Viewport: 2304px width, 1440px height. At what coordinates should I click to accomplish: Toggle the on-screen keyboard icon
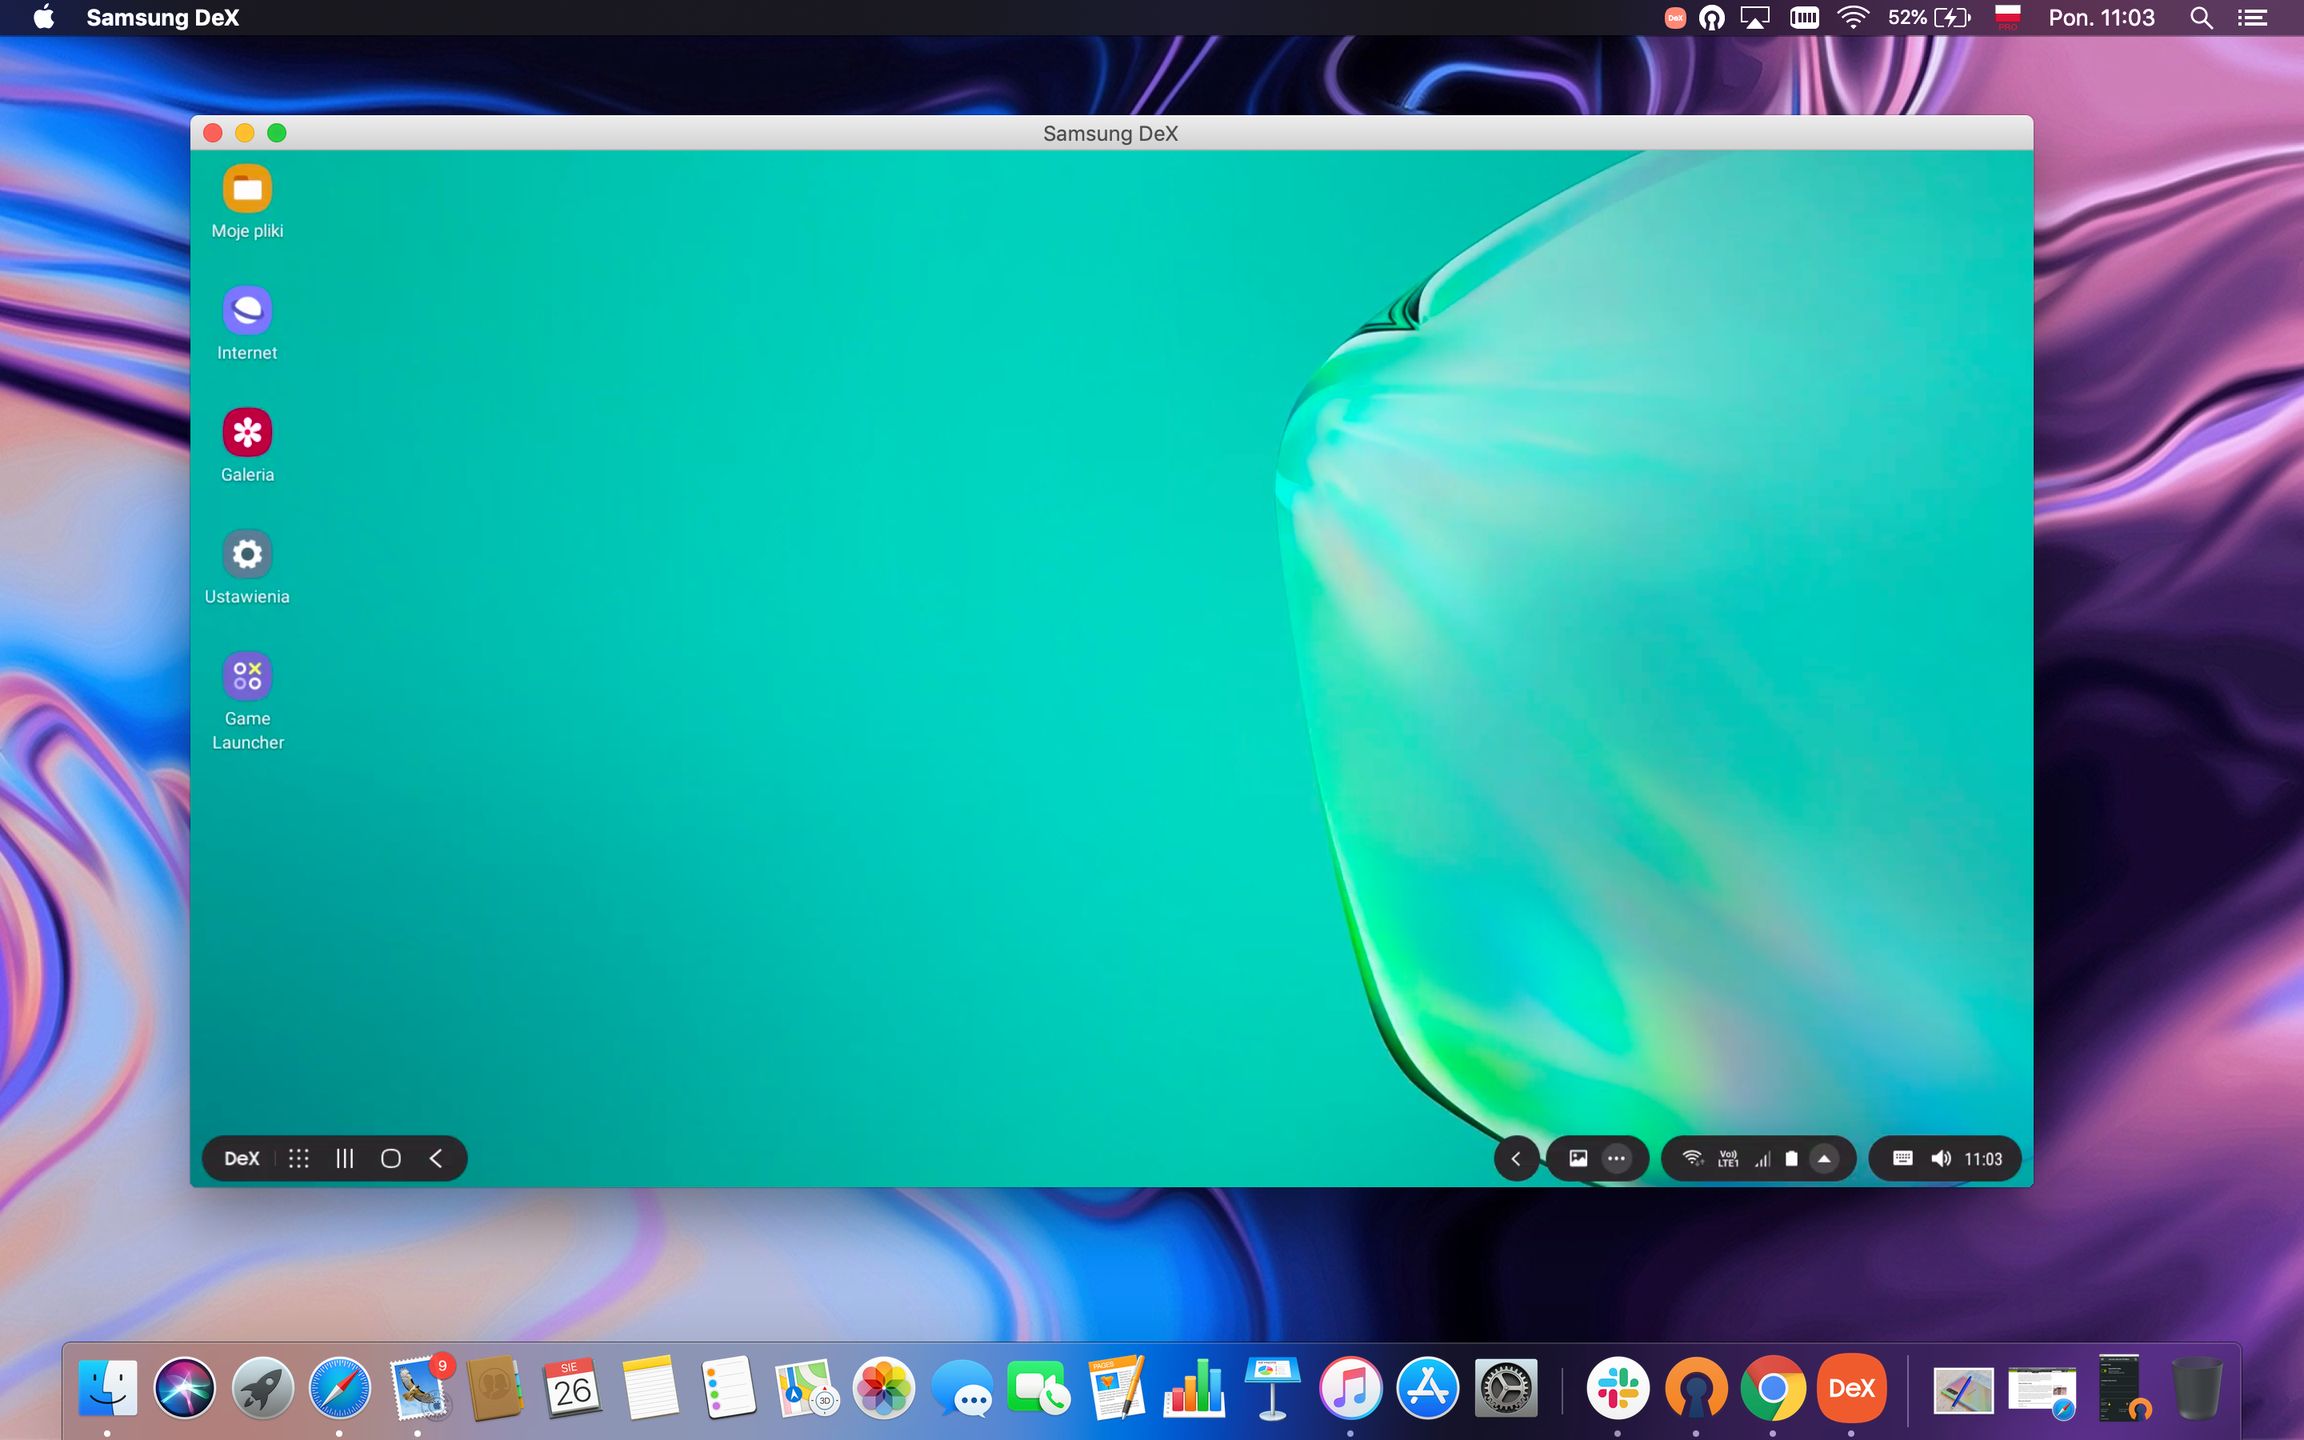(1902, 1158)
